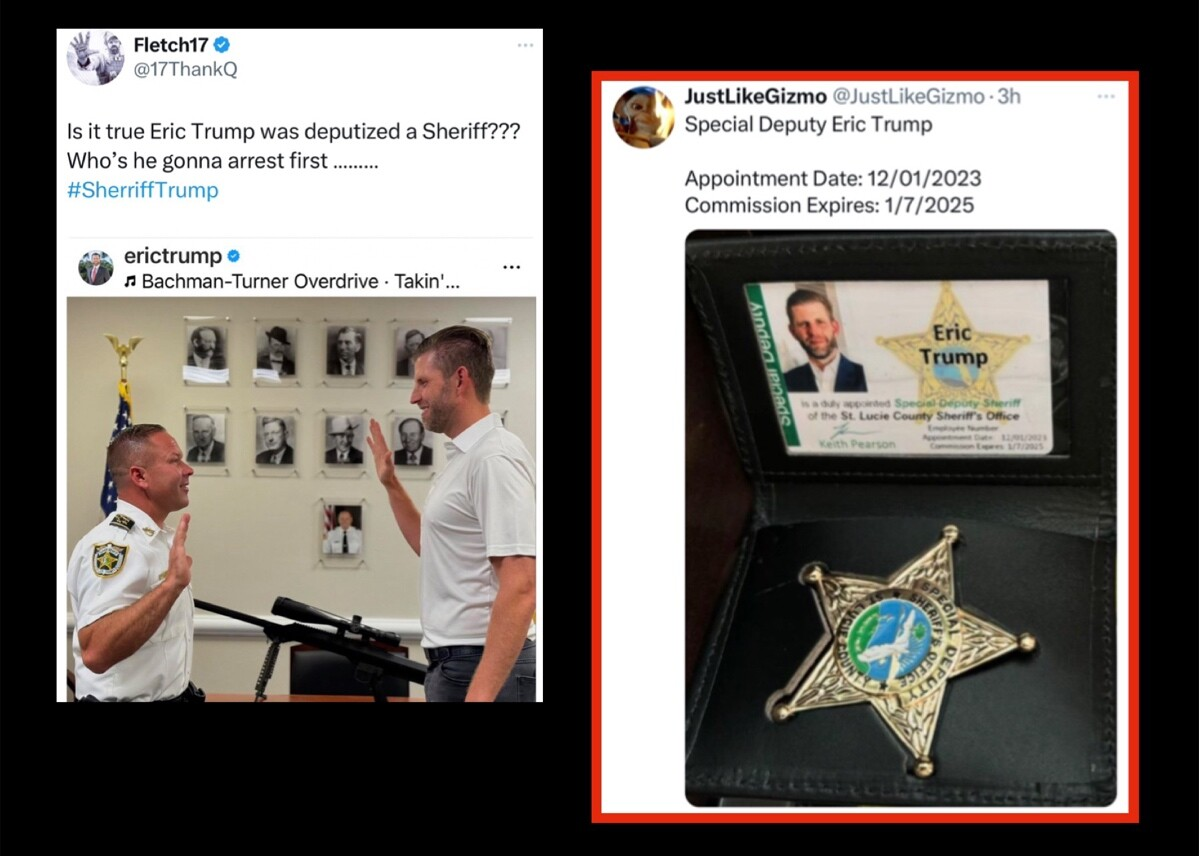Click the Fletch17 display name

pos(171,44)
